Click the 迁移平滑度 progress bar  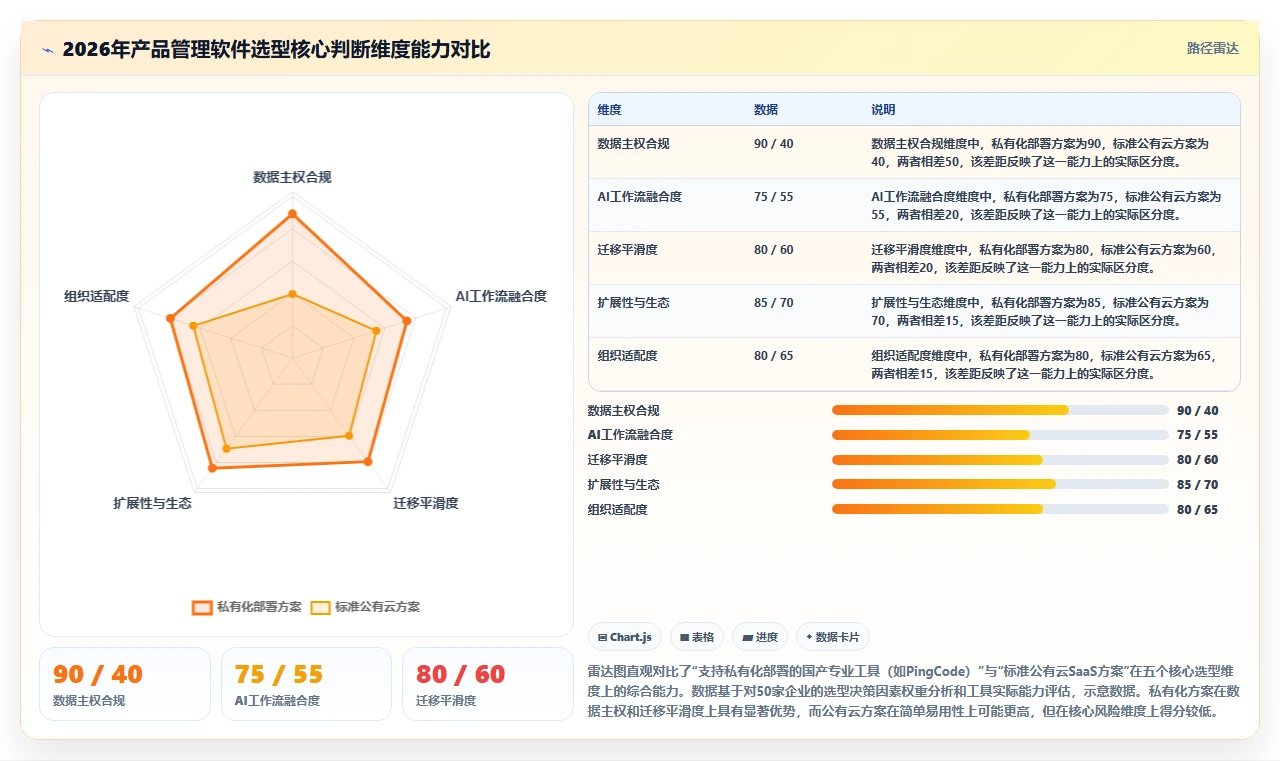[1000, 460]
